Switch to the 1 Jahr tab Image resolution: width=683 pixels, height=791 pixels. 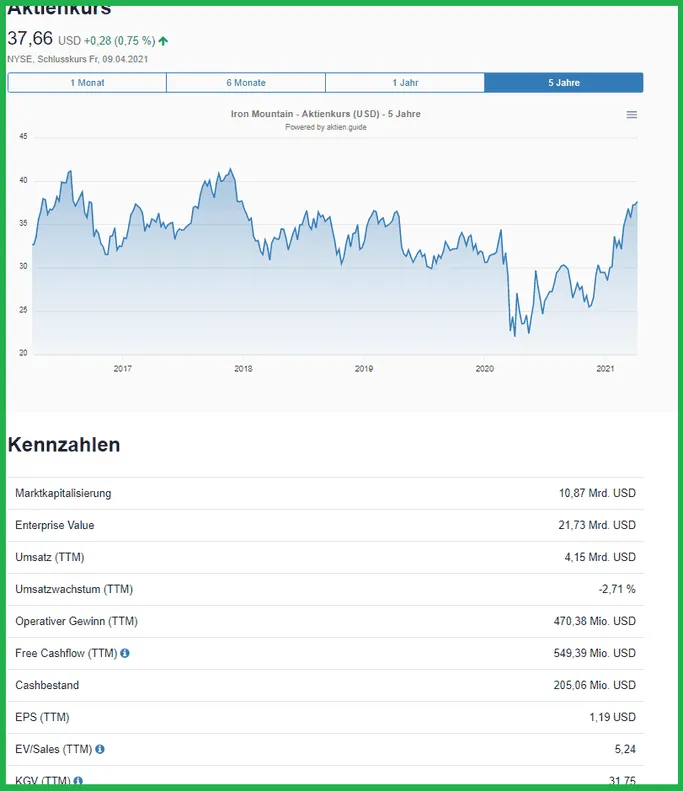(405, 83)
